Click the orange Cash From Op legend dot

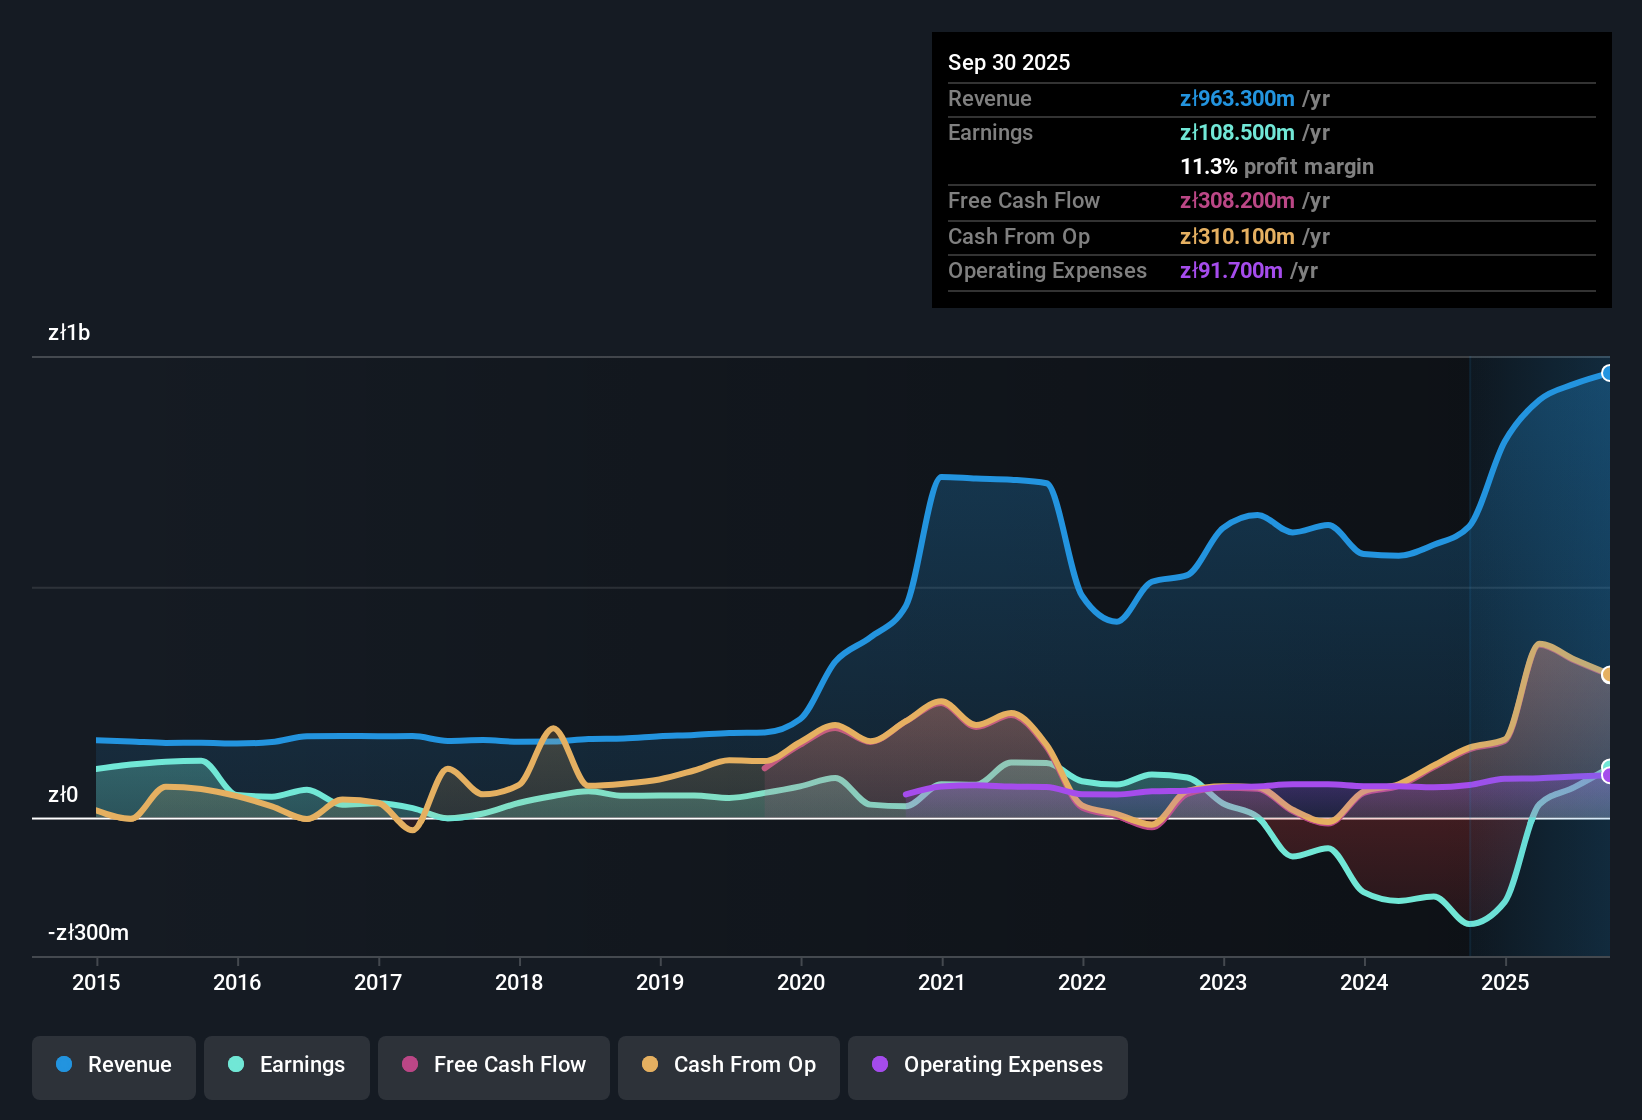click(x=650, y=1065)
